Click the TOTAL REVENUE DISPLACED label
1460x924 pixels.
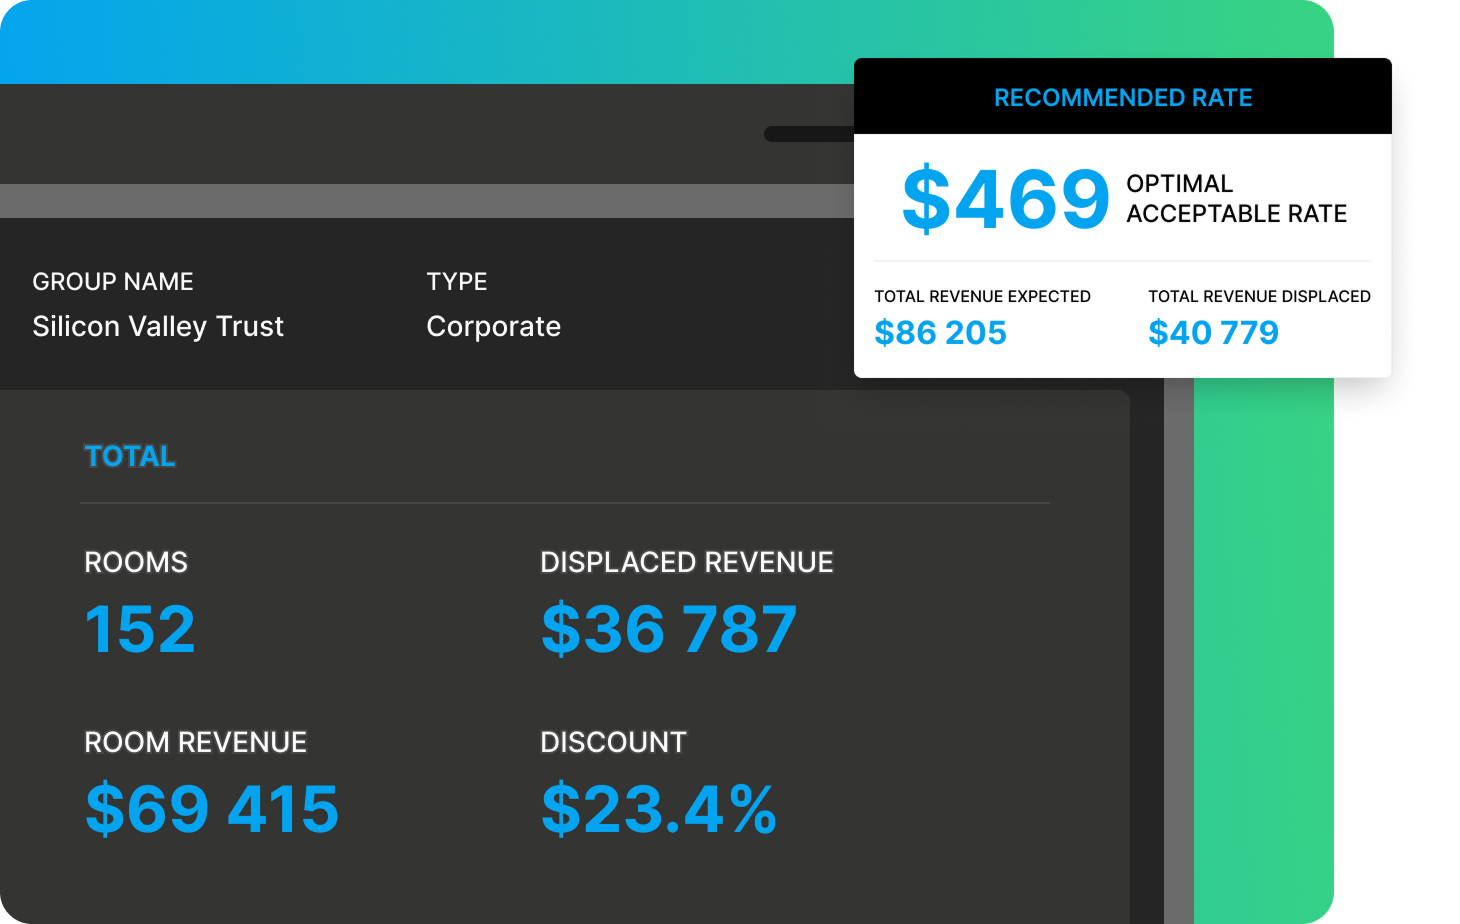[x=1259, y=296]
